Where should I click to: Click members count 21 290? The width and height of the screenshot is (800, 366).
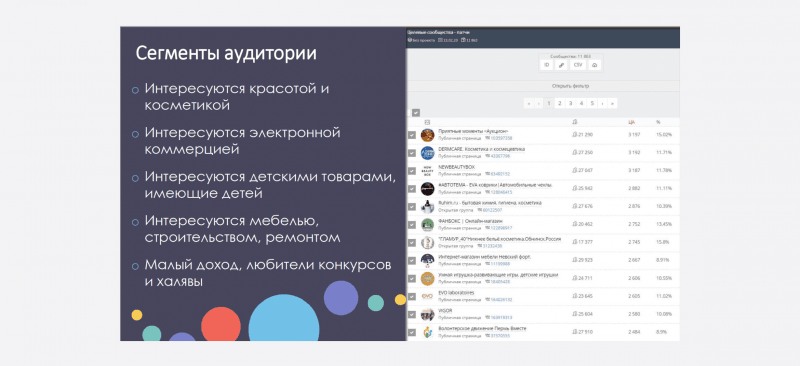tap(582, 135)
